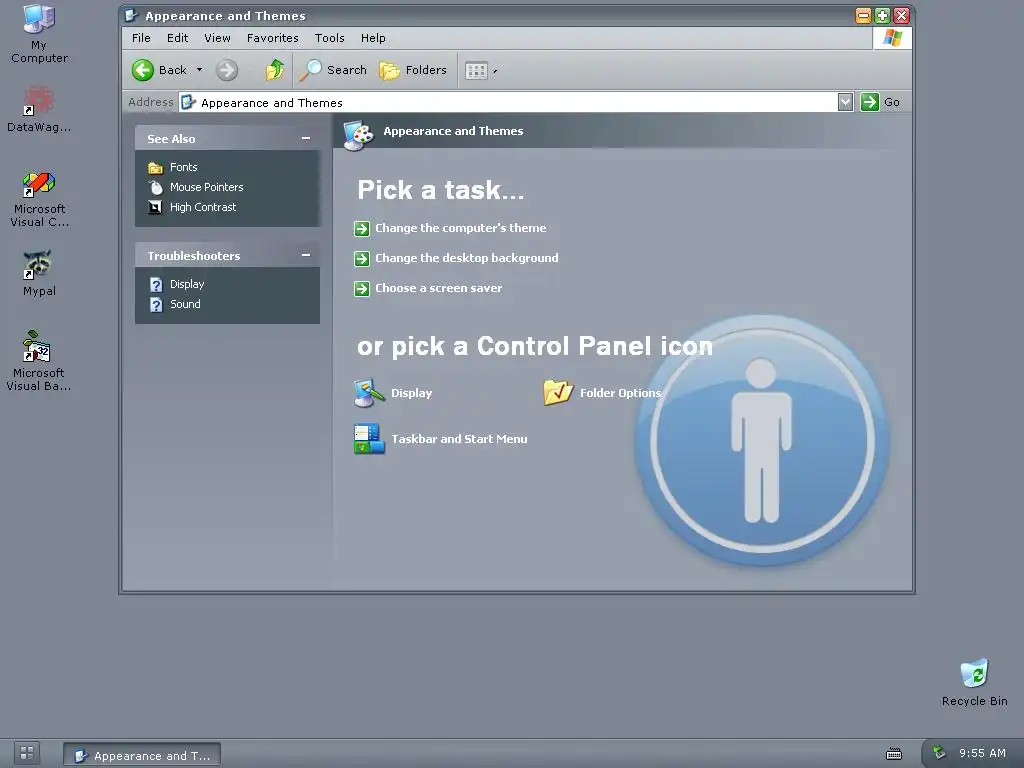Image resolution: width=1024 pixels, height=768 pixels.
Task: Open the Help menu
Action: point(374,38)
